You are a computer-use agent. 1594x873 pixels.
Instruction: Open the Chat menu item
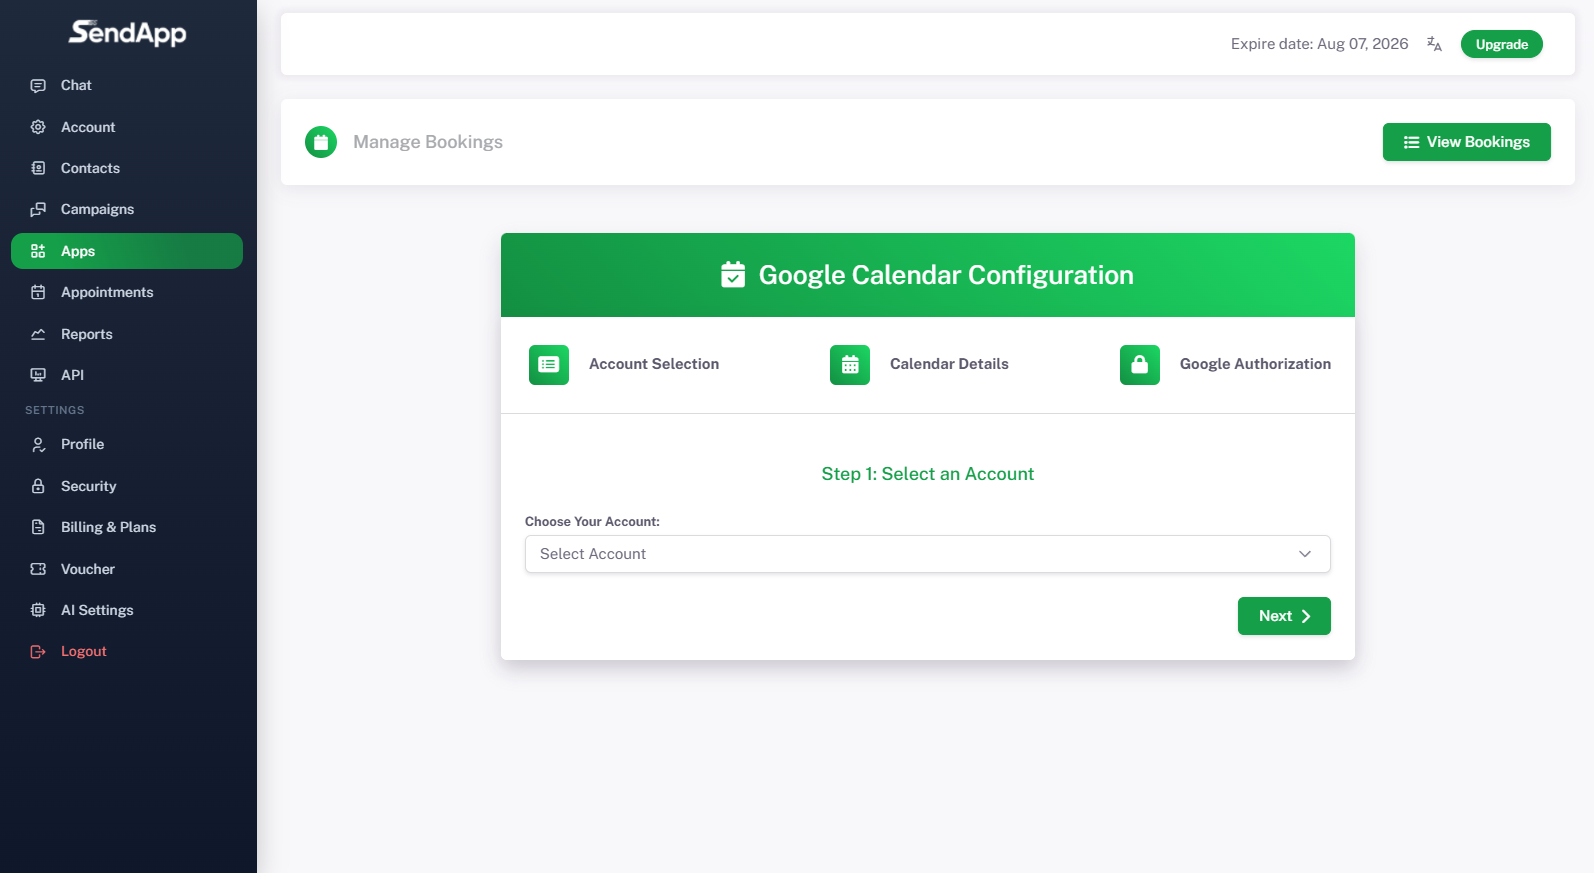(x=127, y=86)
